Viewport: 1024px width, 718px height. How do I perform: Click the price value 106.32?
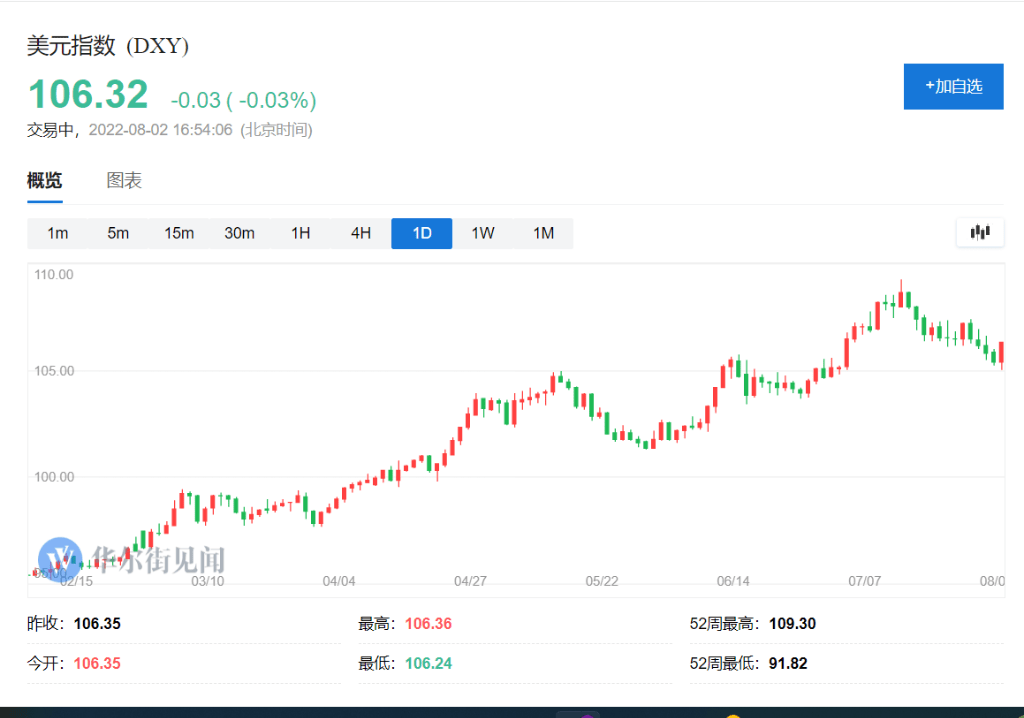tap(87, 92)
